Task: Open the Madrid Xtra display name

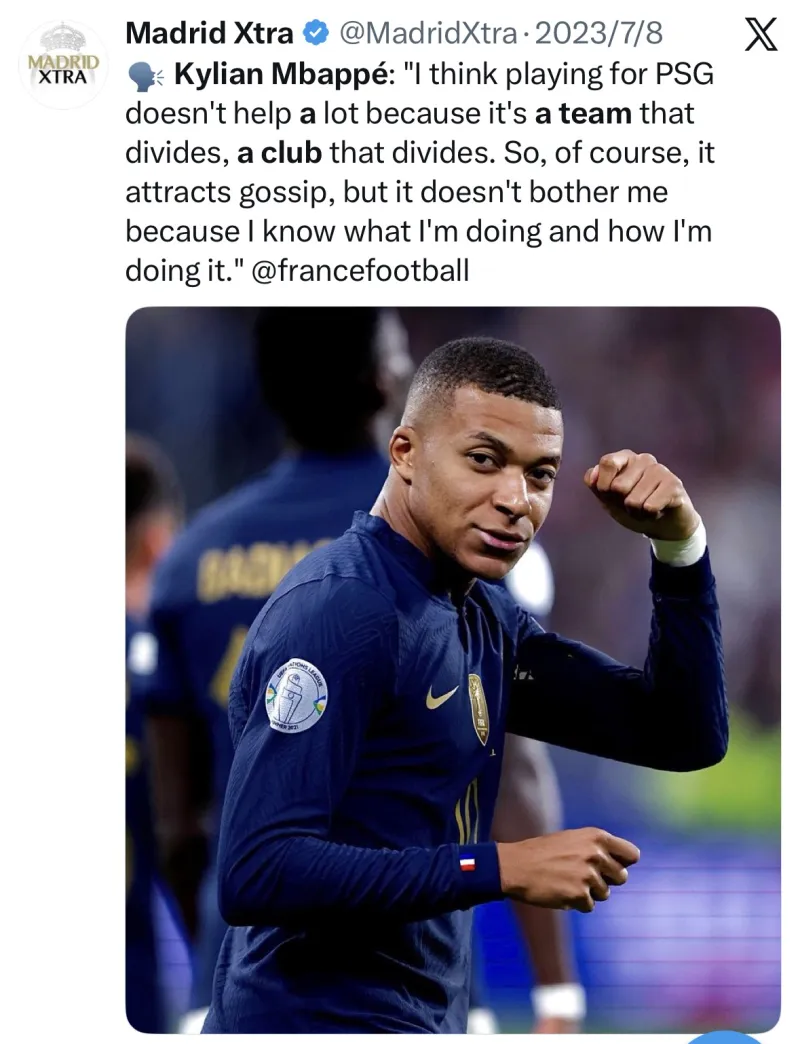Action: pos(209,33)
